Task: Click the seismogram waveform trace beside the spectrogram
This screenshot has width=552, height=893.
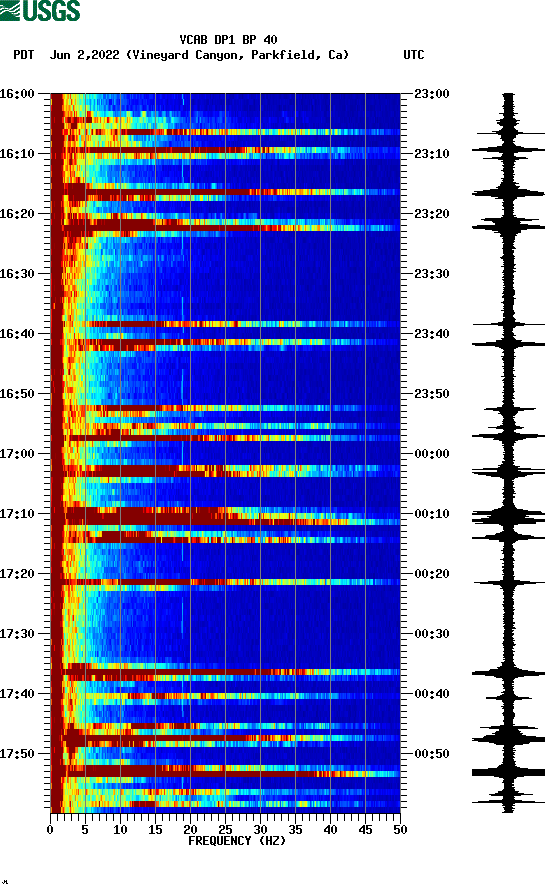Action: pyautogui.click(x=508, y=453)
